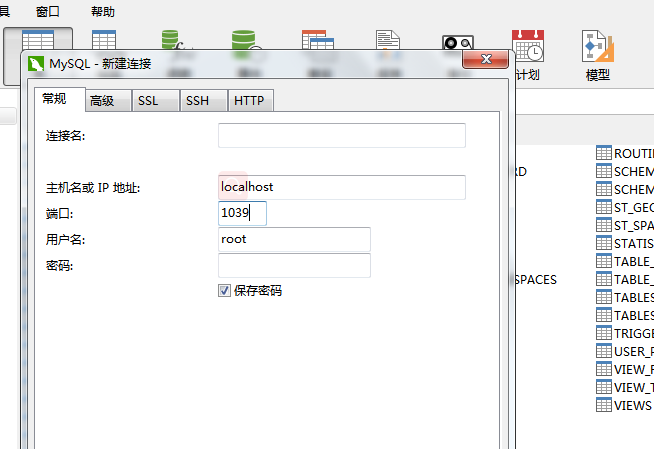Open the Backup tape toolbar icon
This screenshot has height=449, width=654.
point(458,43)
